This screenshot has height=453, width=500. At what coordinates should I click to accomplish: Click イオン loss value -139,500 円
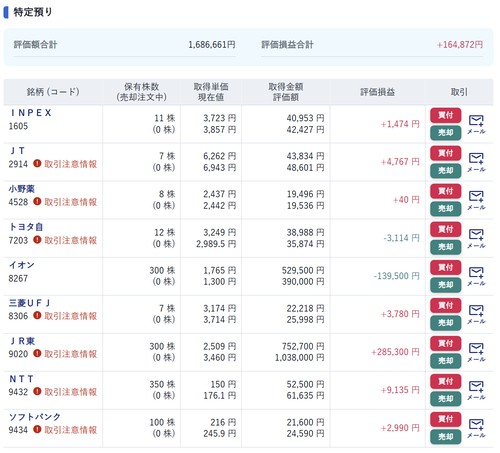396,276
